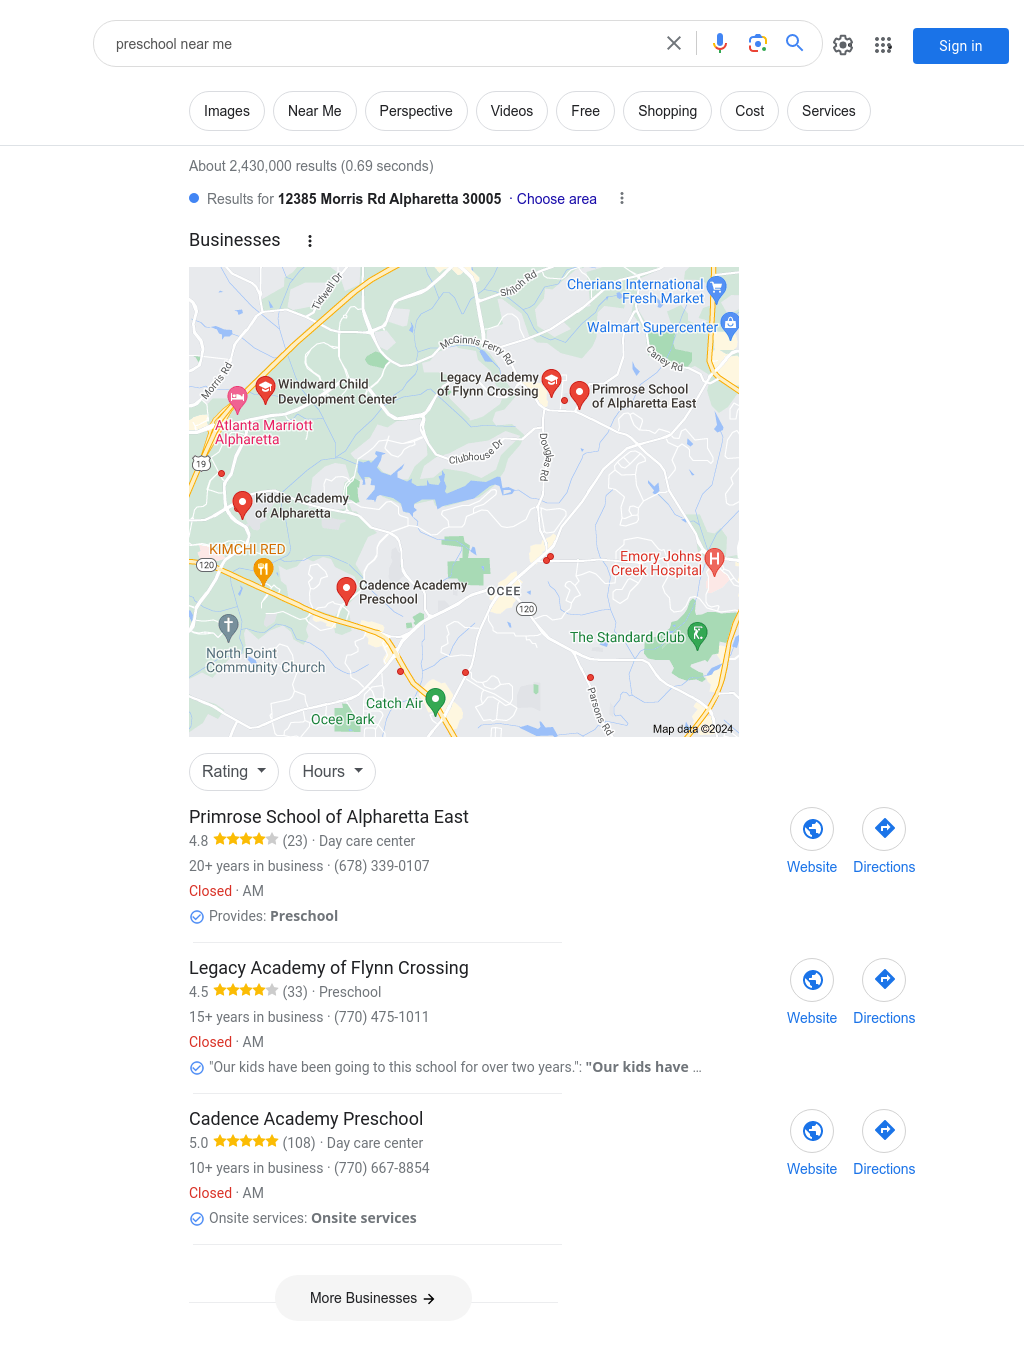
Task: Click Kiddie Academy of Alpharetta map pin
Action: [242, 504]
